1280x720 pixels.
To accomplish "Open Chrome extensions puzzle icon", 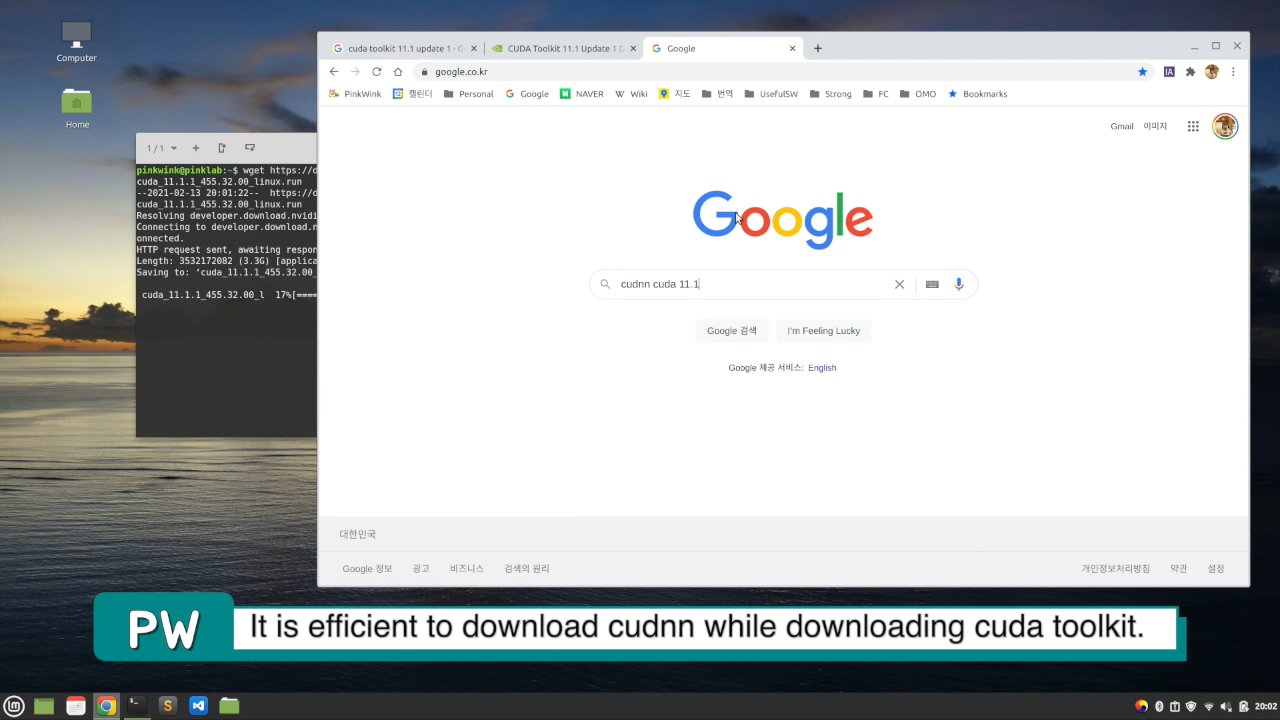I will coord(1190,72).
